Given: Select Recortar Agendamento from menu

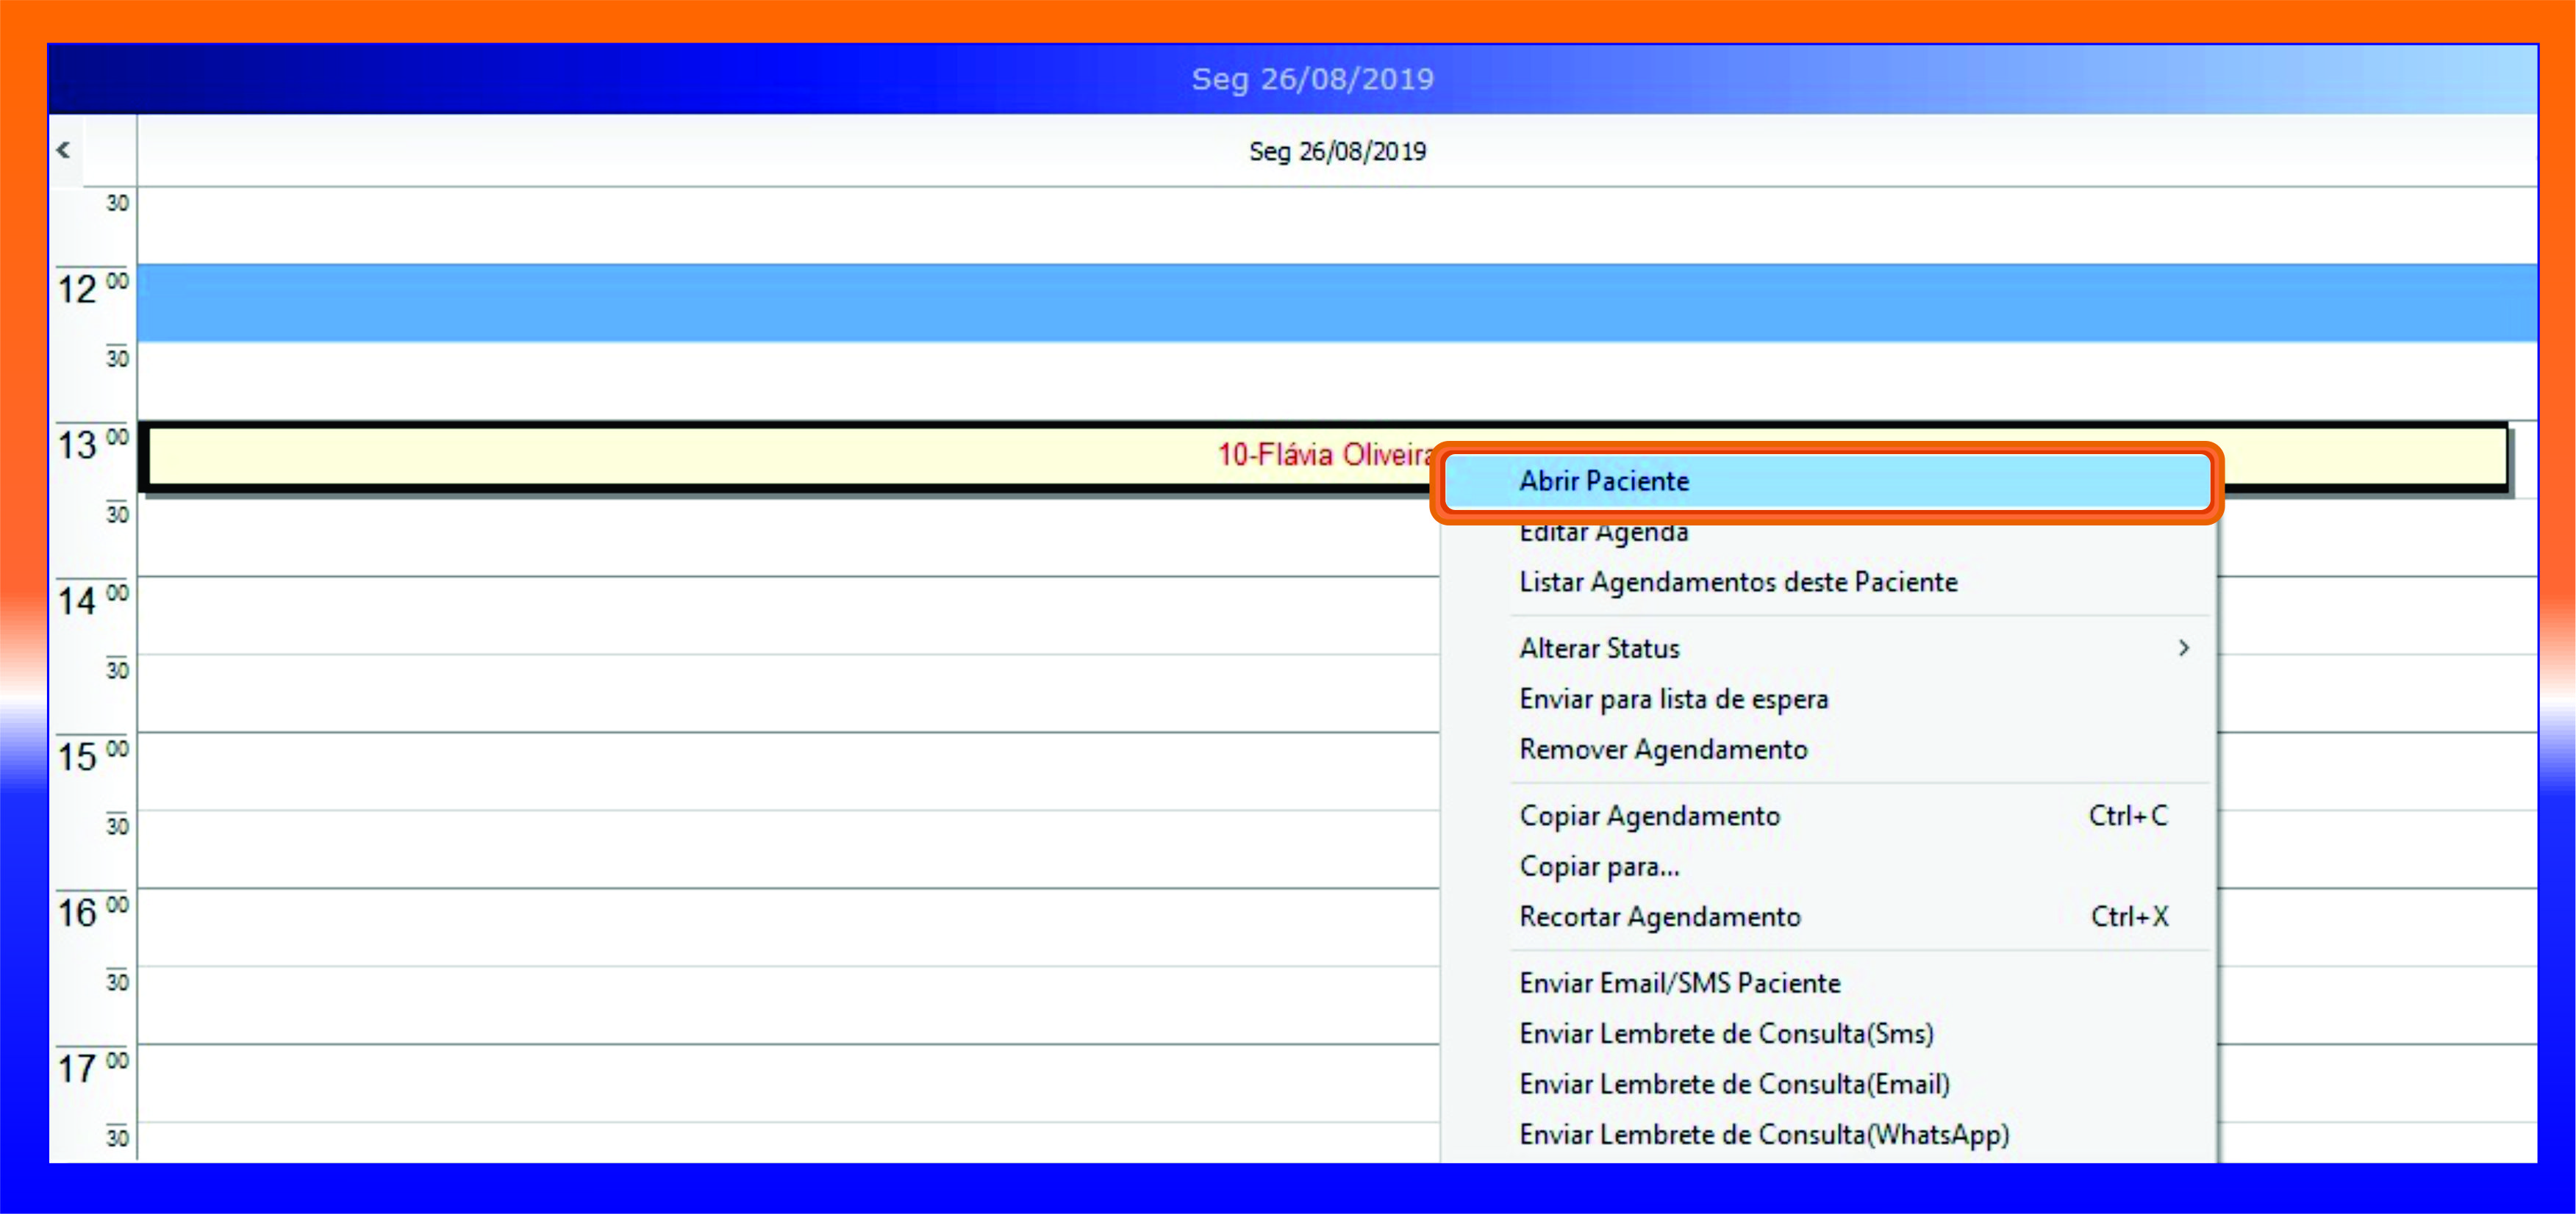Looking at the screenshot, I should tap(1660, 917).
